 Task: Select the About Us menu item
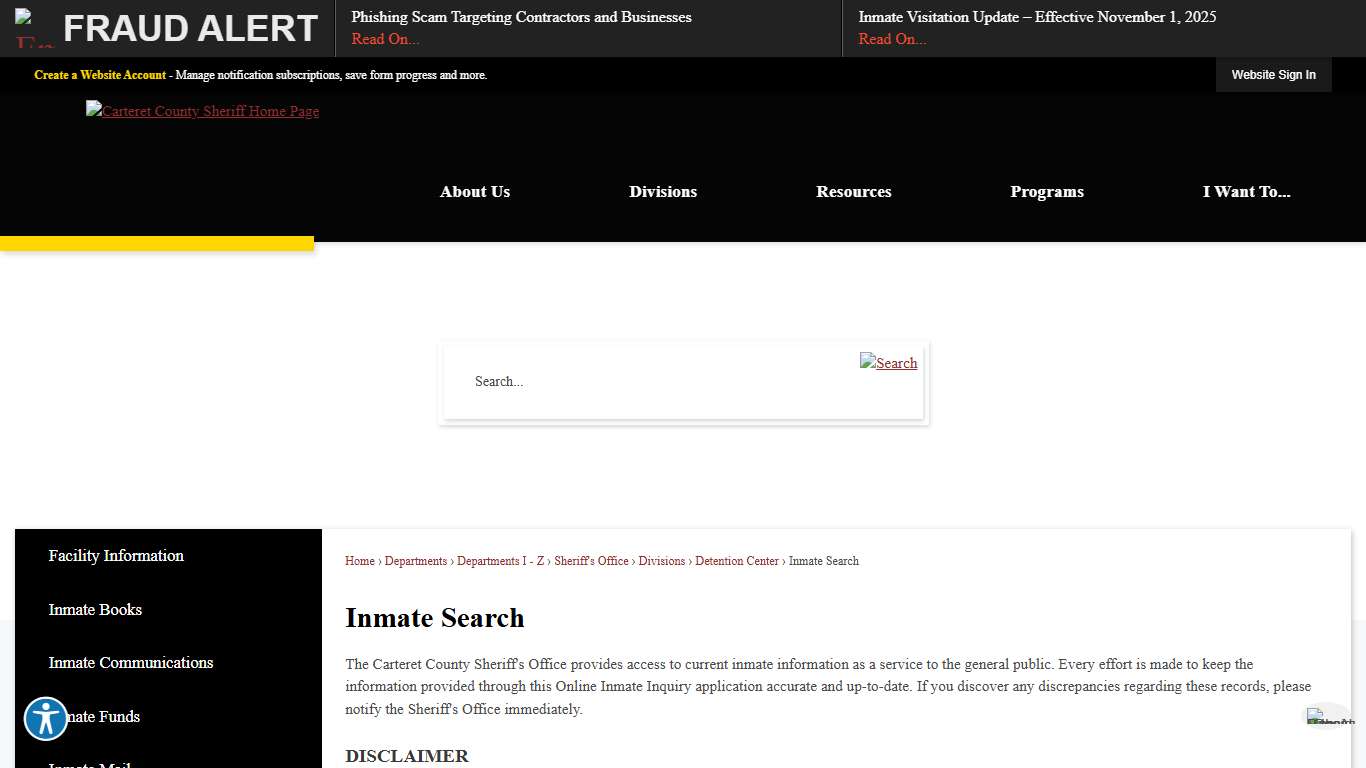click(x=474, y=191)
